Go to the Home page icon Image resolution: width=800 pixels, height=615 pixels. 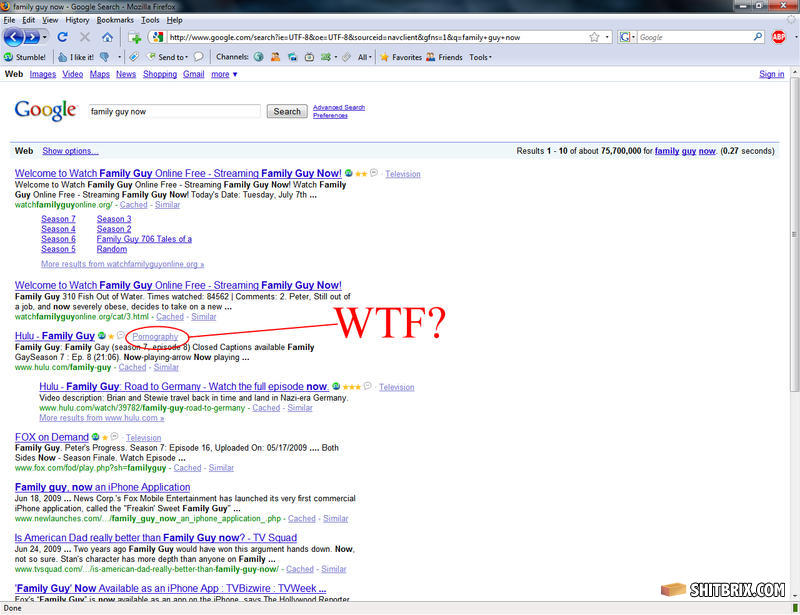point(107,37)
